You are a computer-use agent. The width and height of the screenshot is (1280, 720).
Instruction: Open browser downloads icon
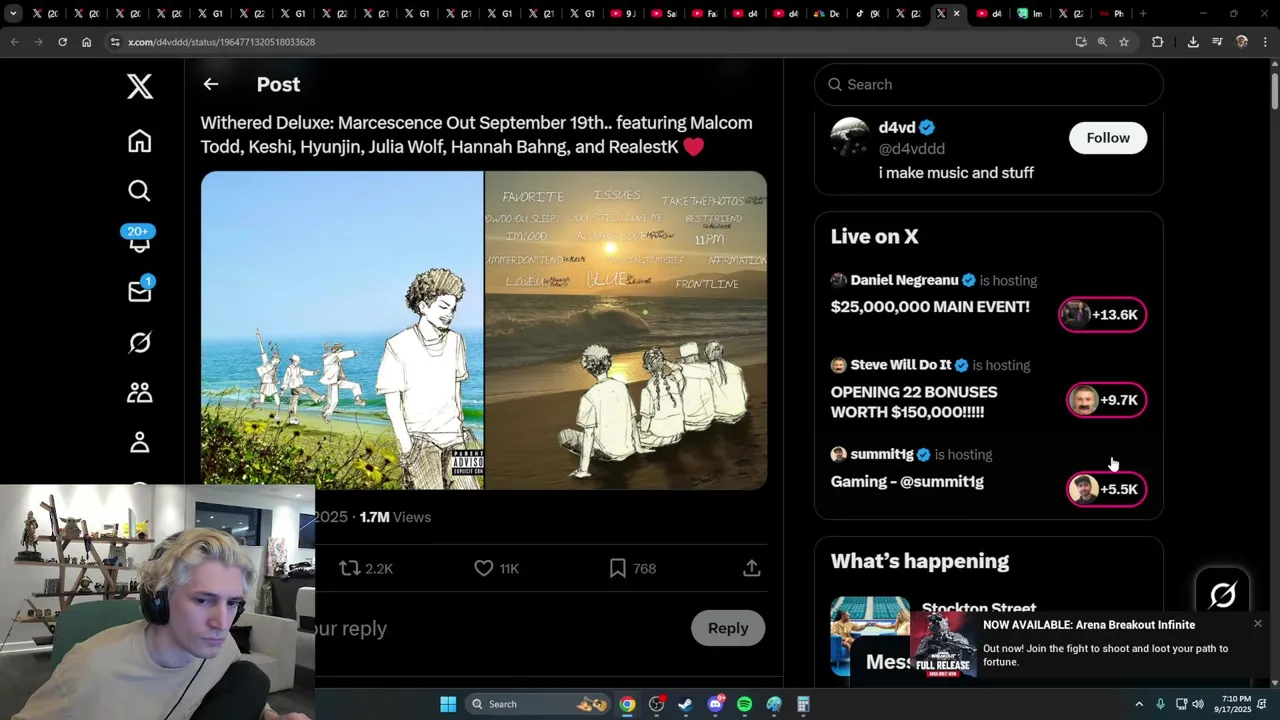click(x=1193, y=42)
